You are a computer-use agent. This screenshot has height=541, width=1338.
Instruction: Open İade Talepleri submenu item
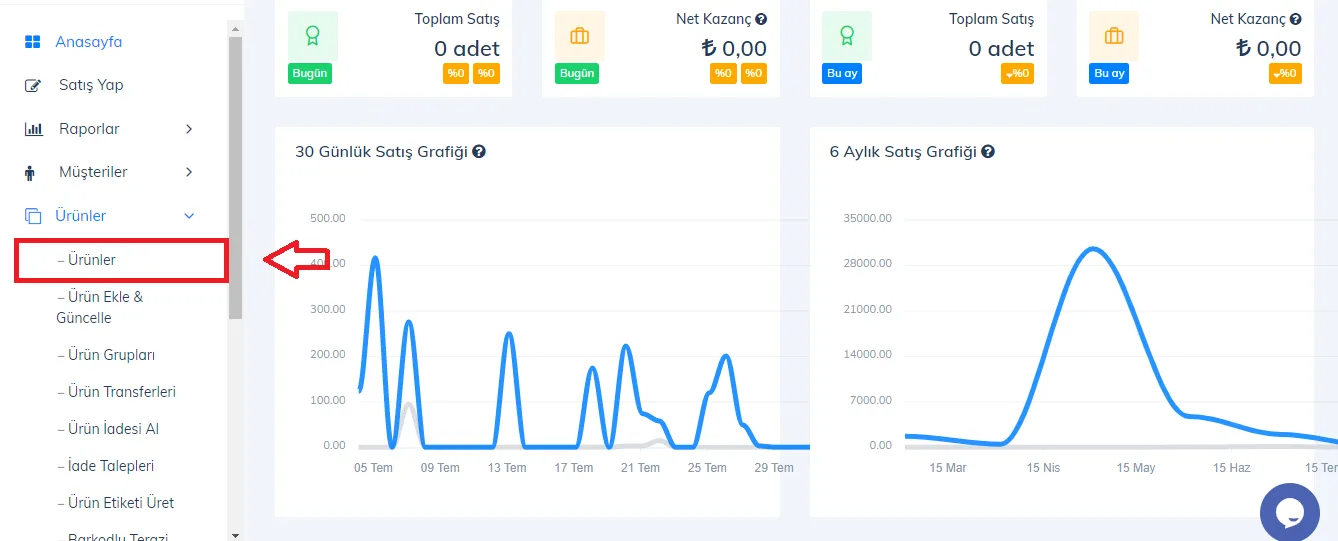click(x=105, y=466)
